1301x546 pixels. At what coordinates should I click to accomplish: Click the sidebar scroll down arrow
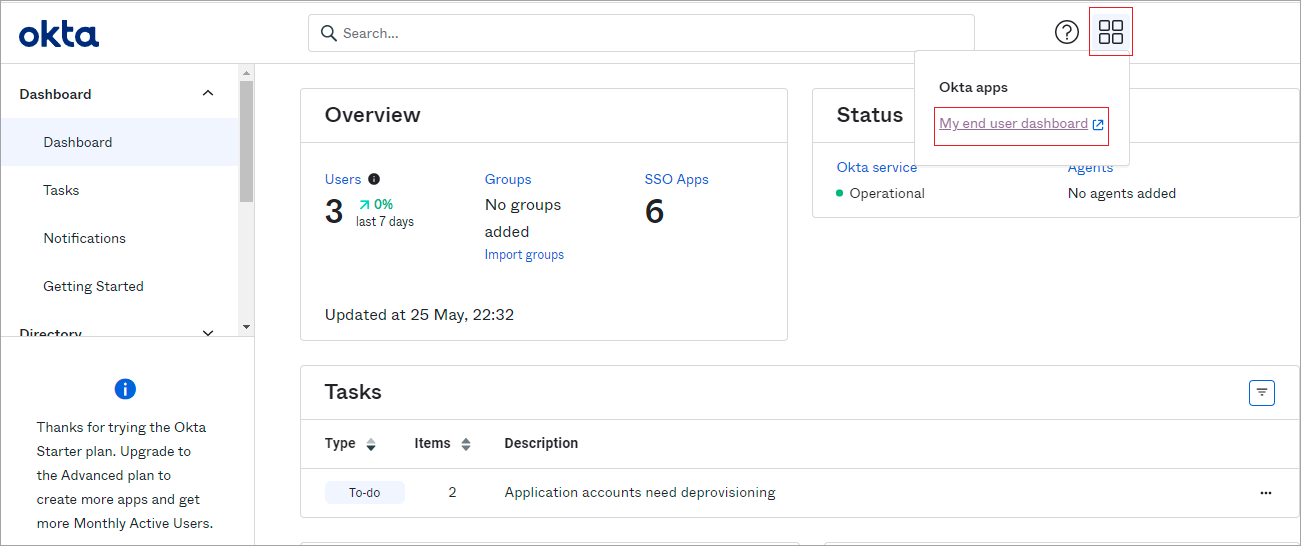[x=246, y=327]
